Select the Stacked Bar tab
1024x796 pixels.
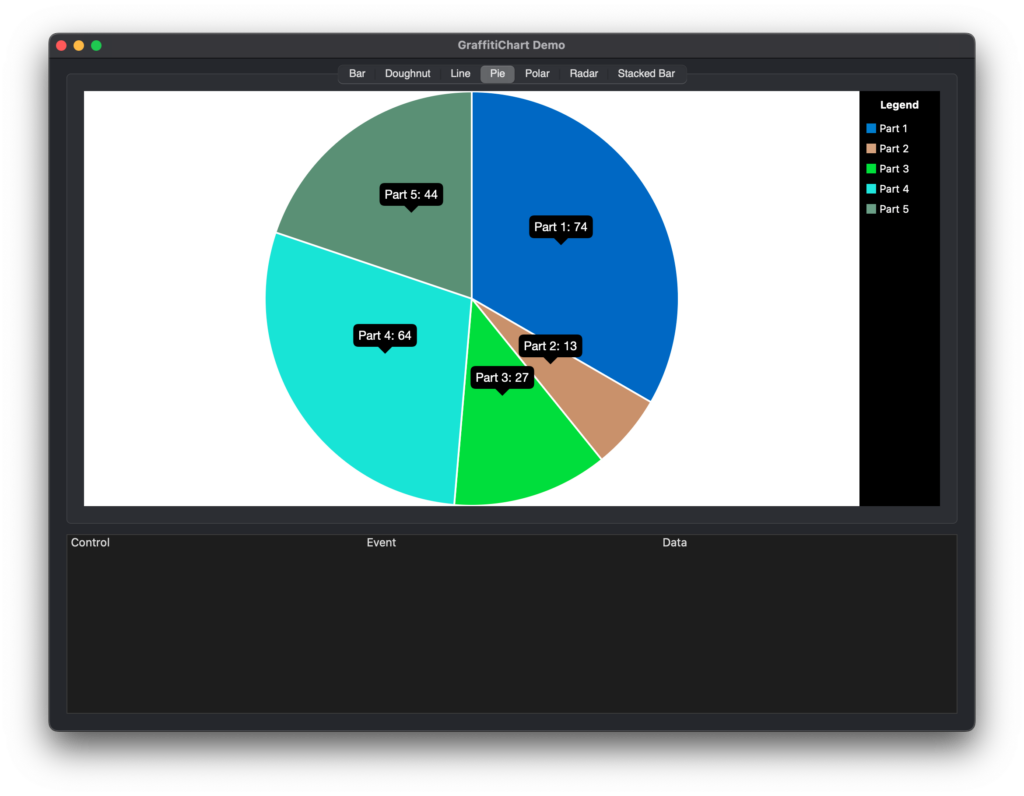[646, 73]
